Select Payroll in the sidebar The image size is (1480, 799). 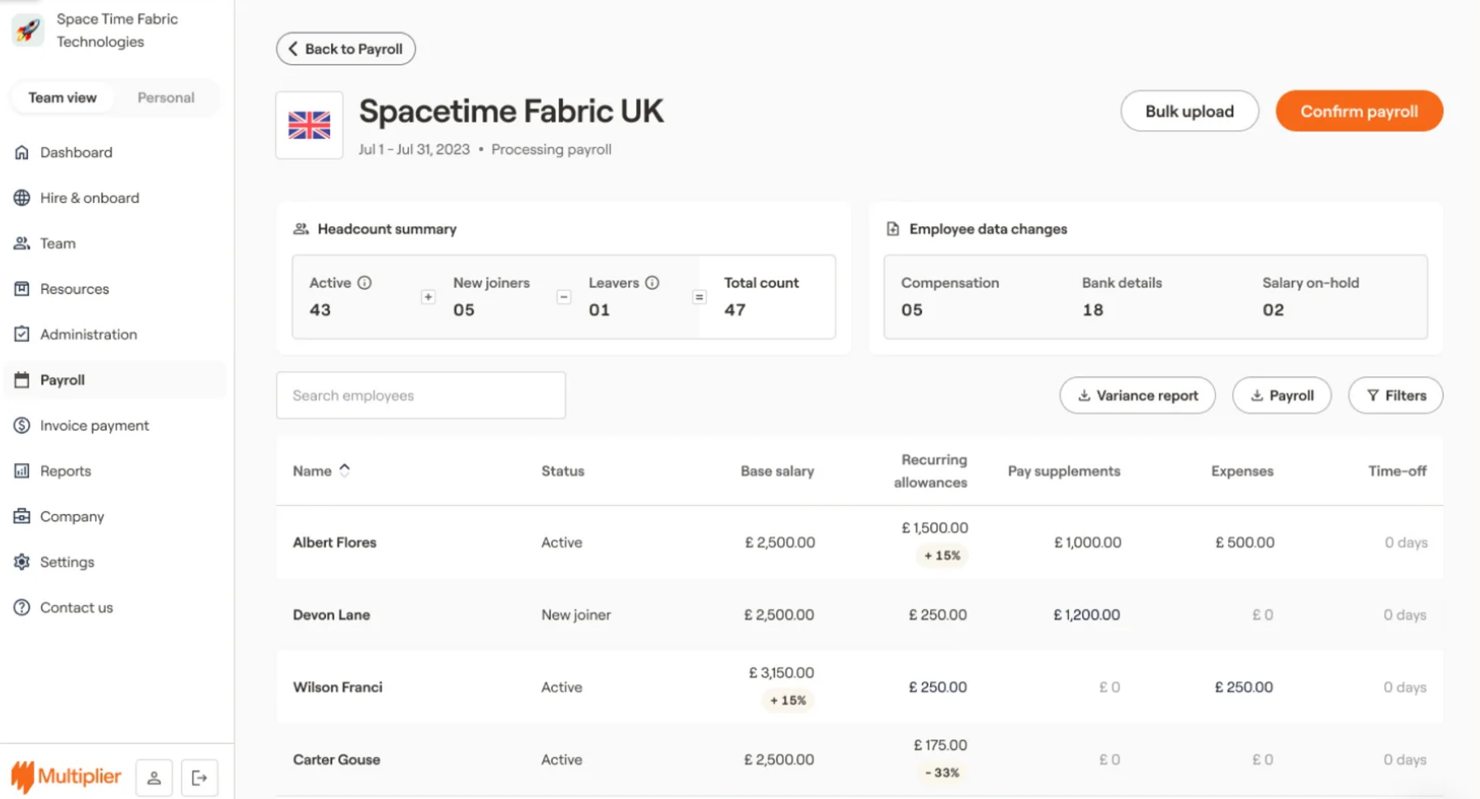(x=117, y=380)
